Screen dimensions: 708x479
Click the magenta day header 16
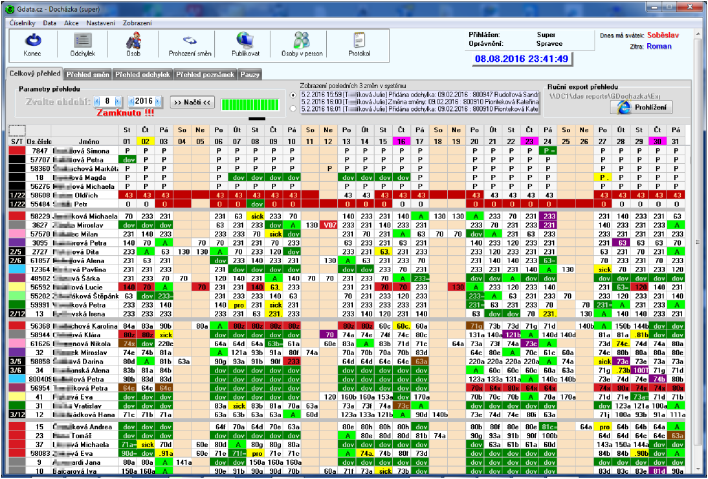pos(401,141)
